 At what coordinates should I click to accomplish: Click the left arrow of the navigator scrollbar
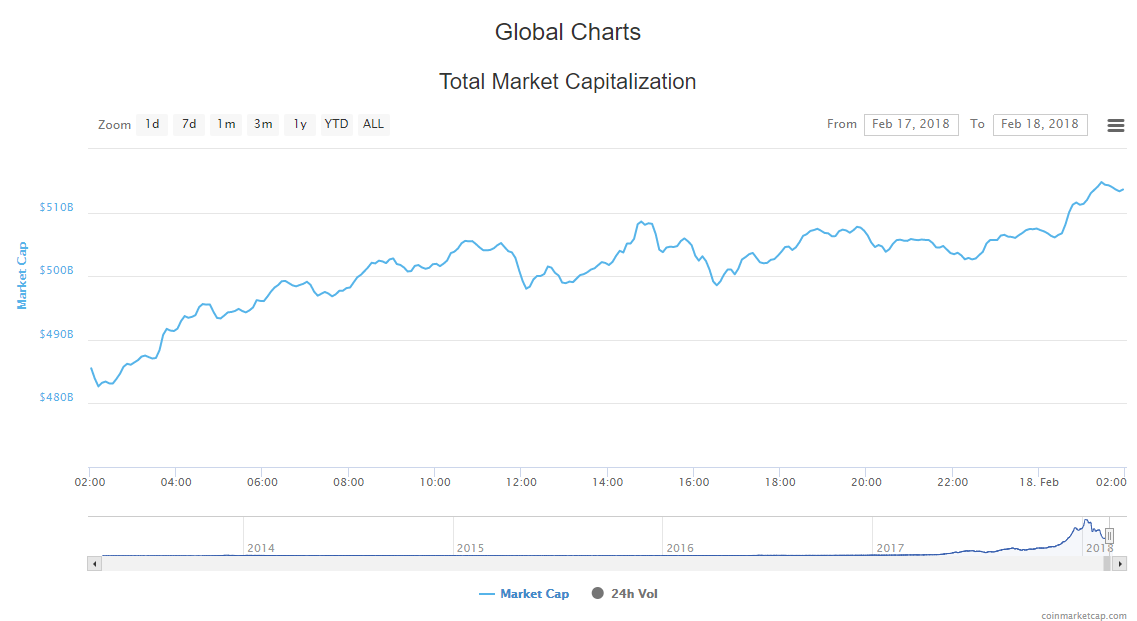pyautogui.click(x=95, y=563)
